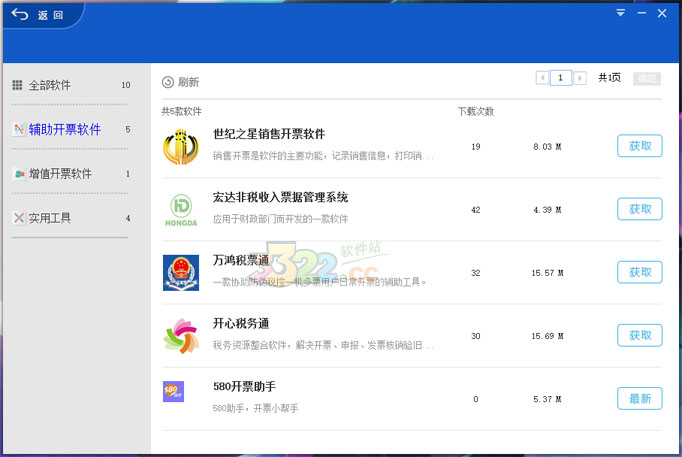Click the 万鸿税票通 emblem icon
This screenshot has width=682, height=457.
[181, 273]
